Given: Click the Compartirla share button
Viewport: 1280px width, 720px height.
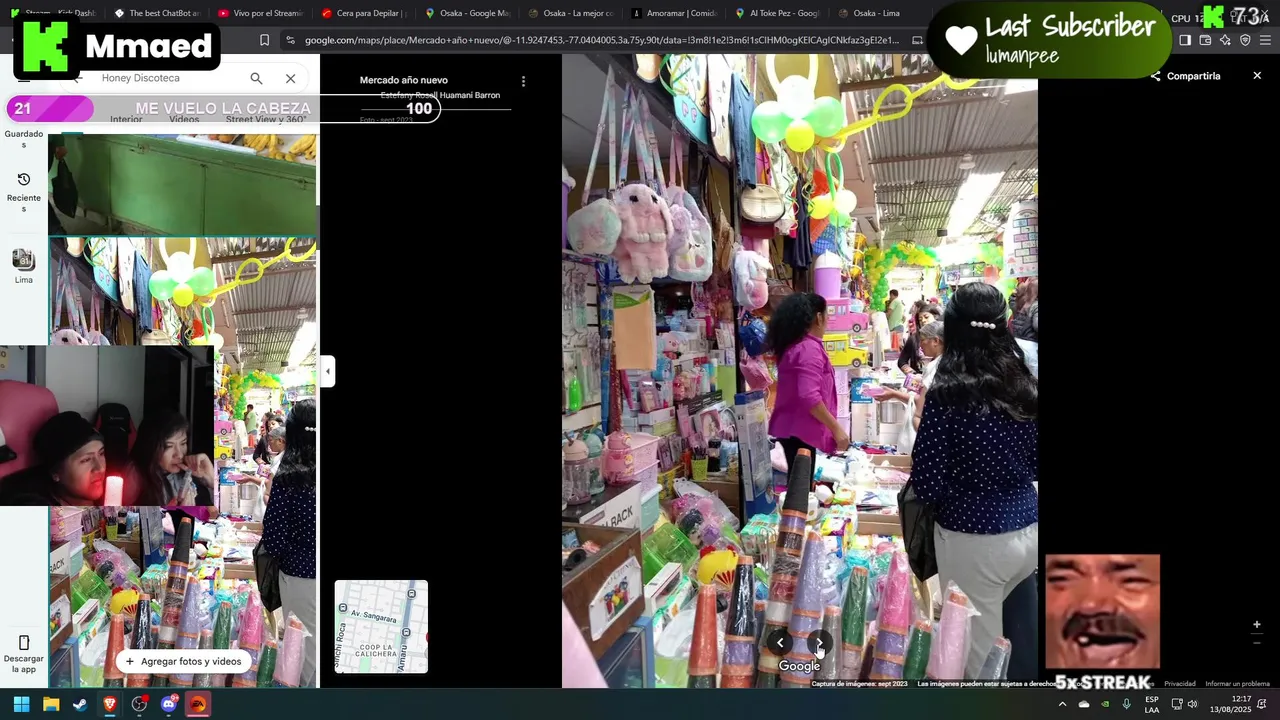Looking at the screenshot, I should click(x=1185, y=76).
